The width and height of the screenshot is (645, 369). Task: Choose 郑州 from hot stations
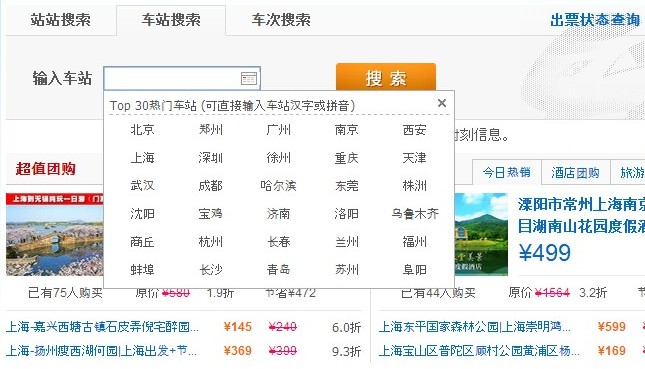click(211, 130)
